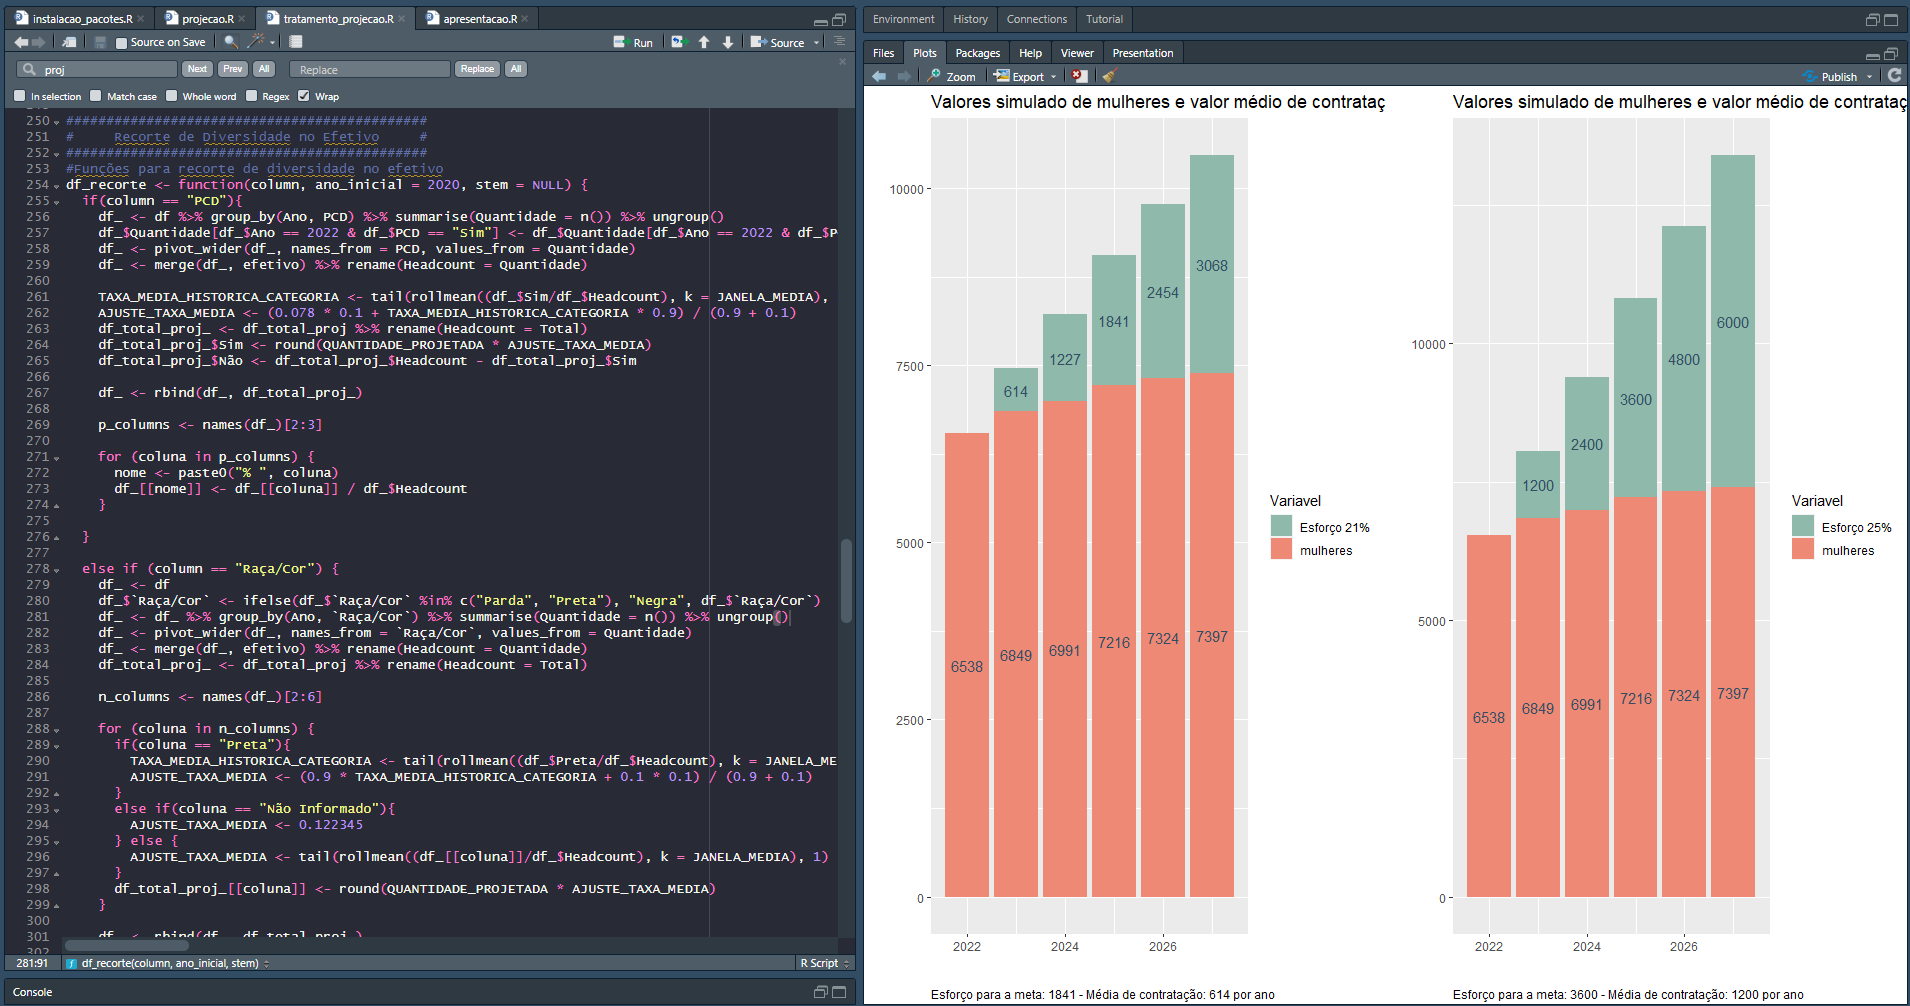
Task: Uncheck the Wrap search option
Action: click(x=304, y=96)
